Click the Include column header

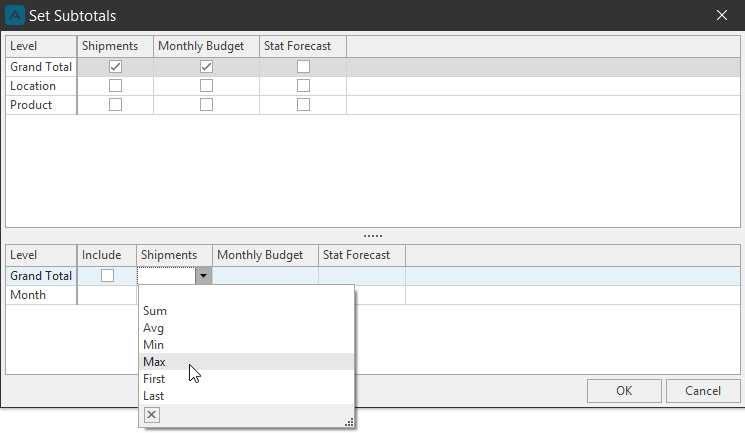[107, 255]
